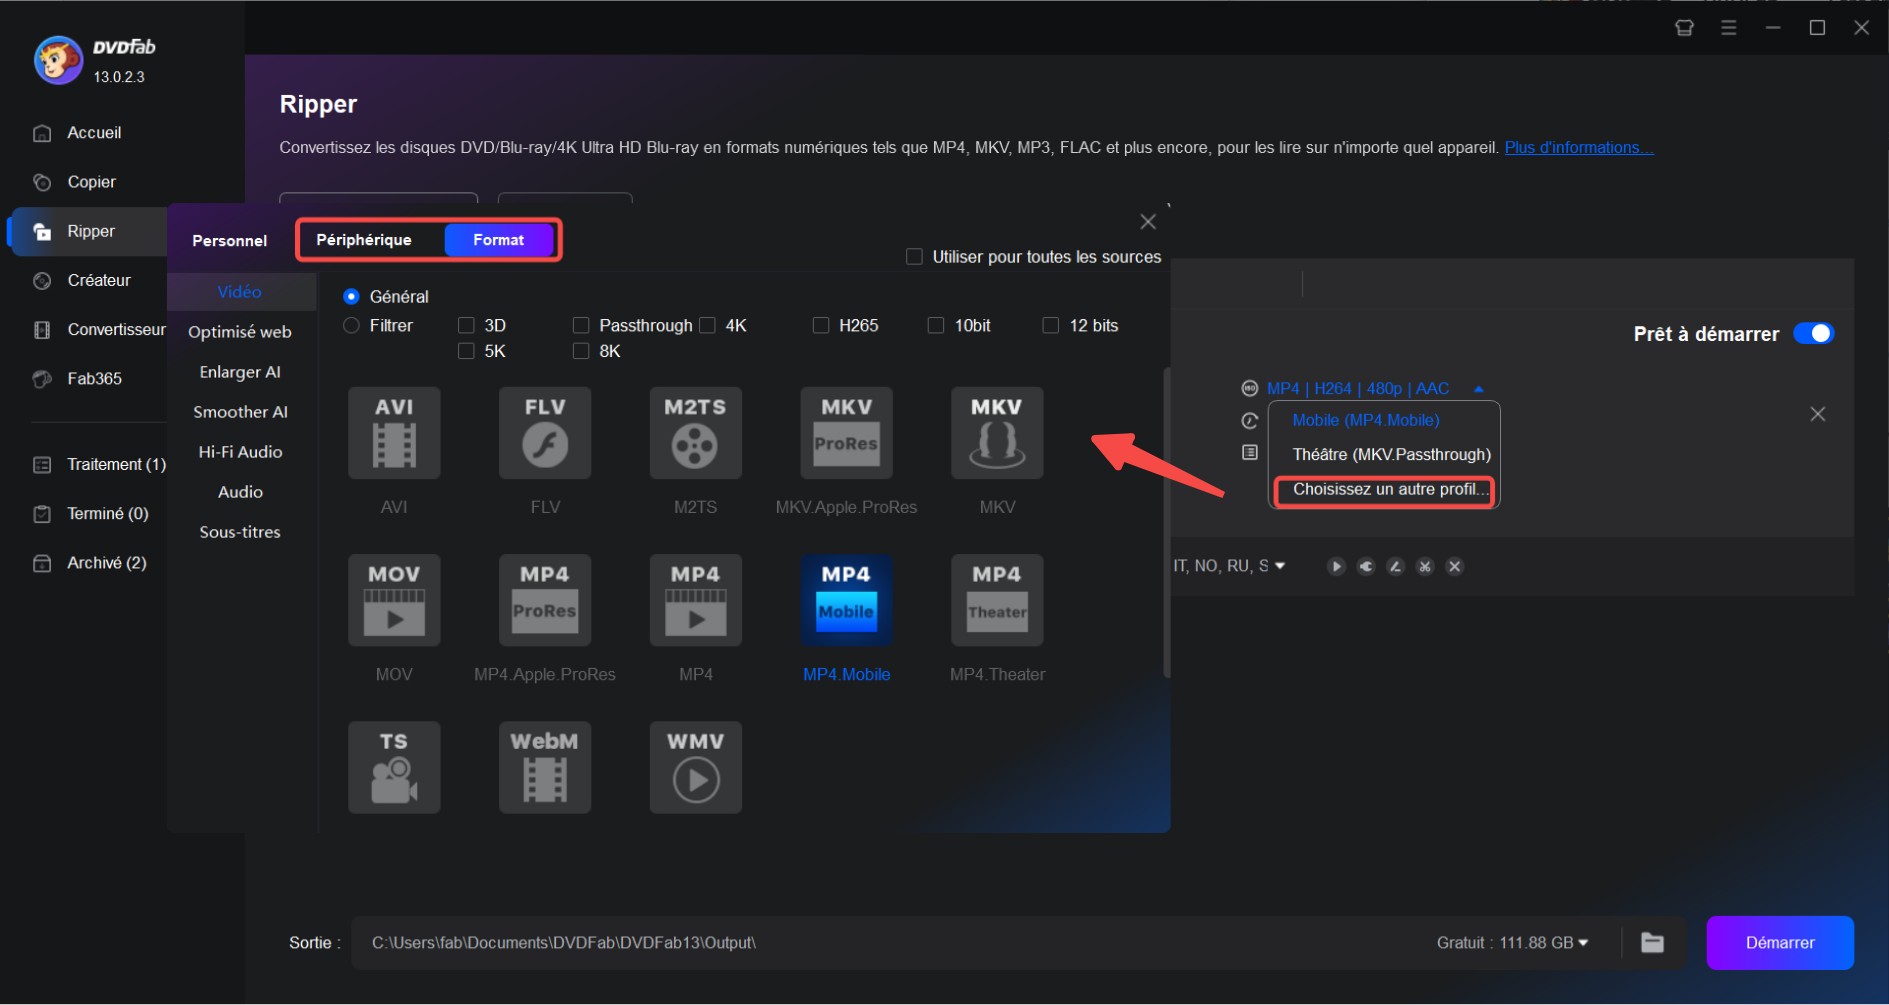Viewport: 1889px width, 1005px height.
Task: Check the Passthrough checkbox
Action: click(581, 326)
